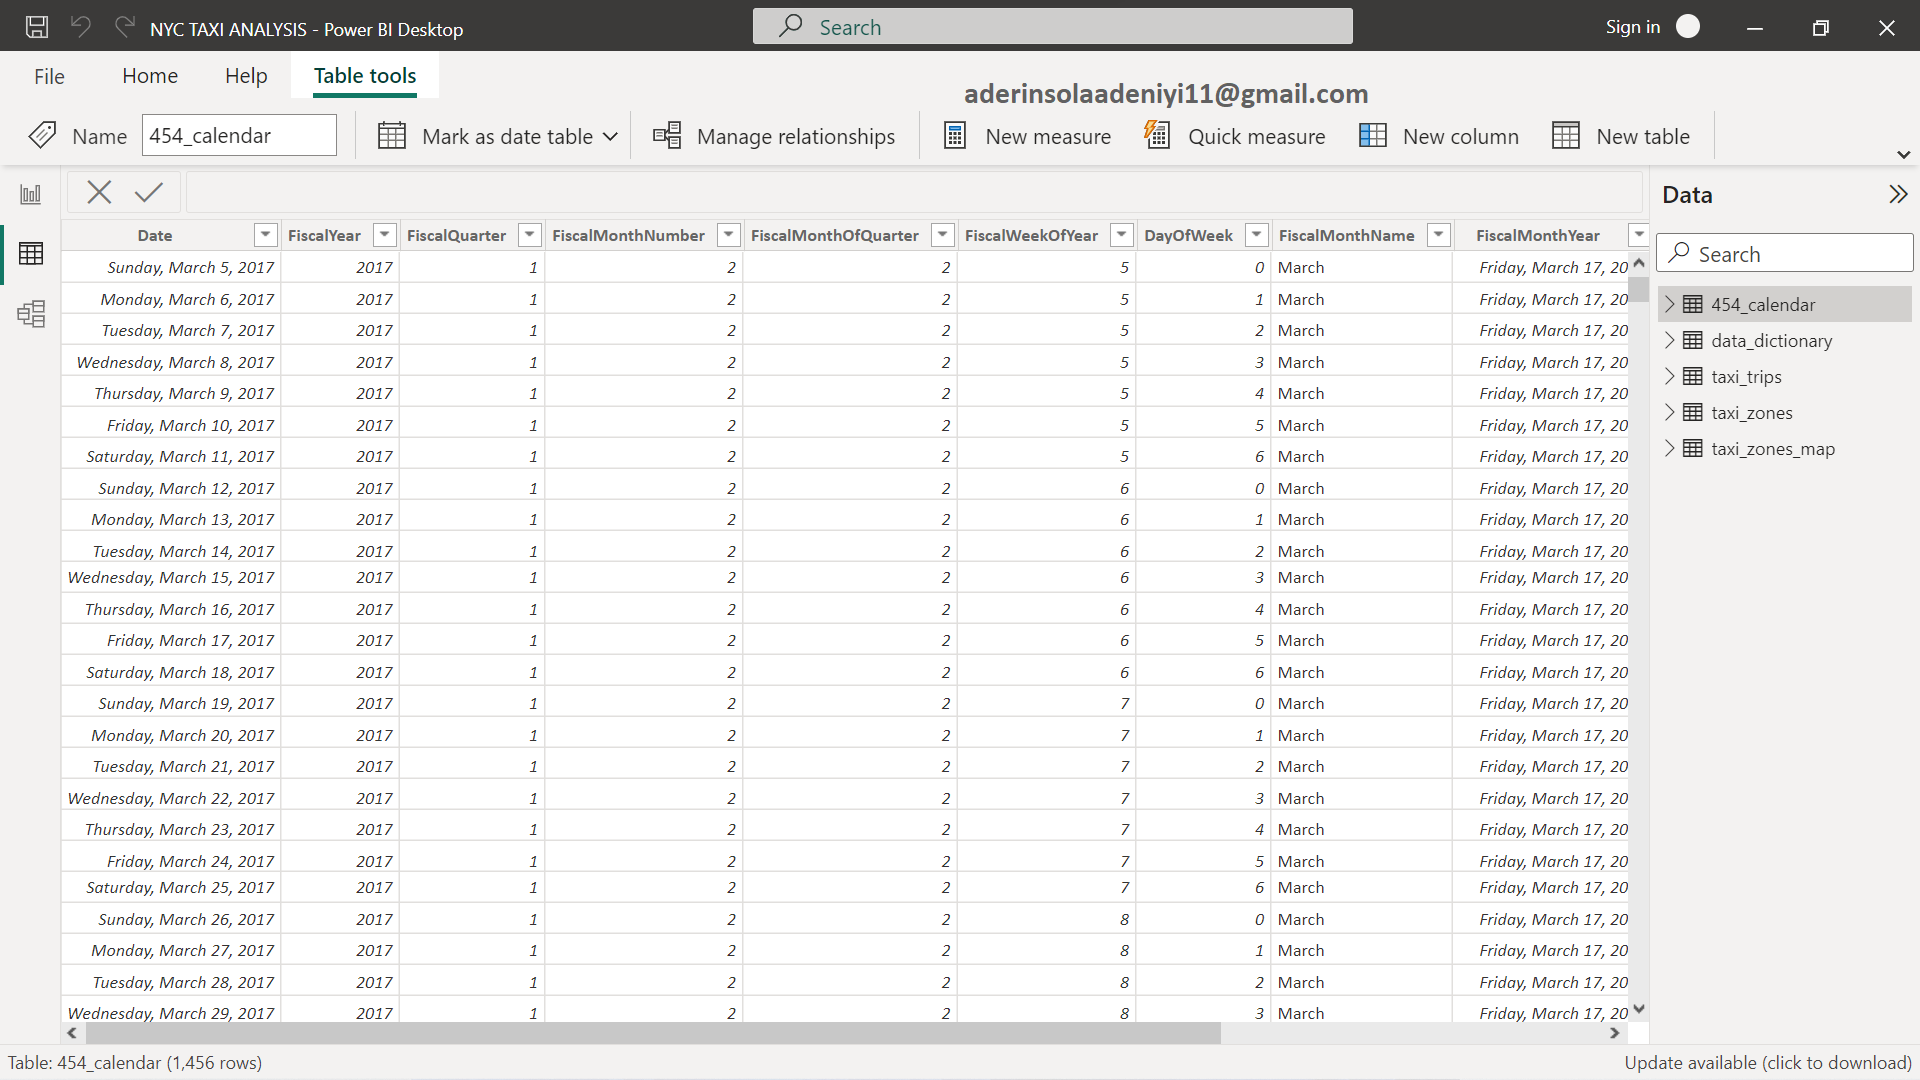The height and width of the screenshot is (1080, 1920).
Task: Open the File menu
Action: (x=49, y=76)
